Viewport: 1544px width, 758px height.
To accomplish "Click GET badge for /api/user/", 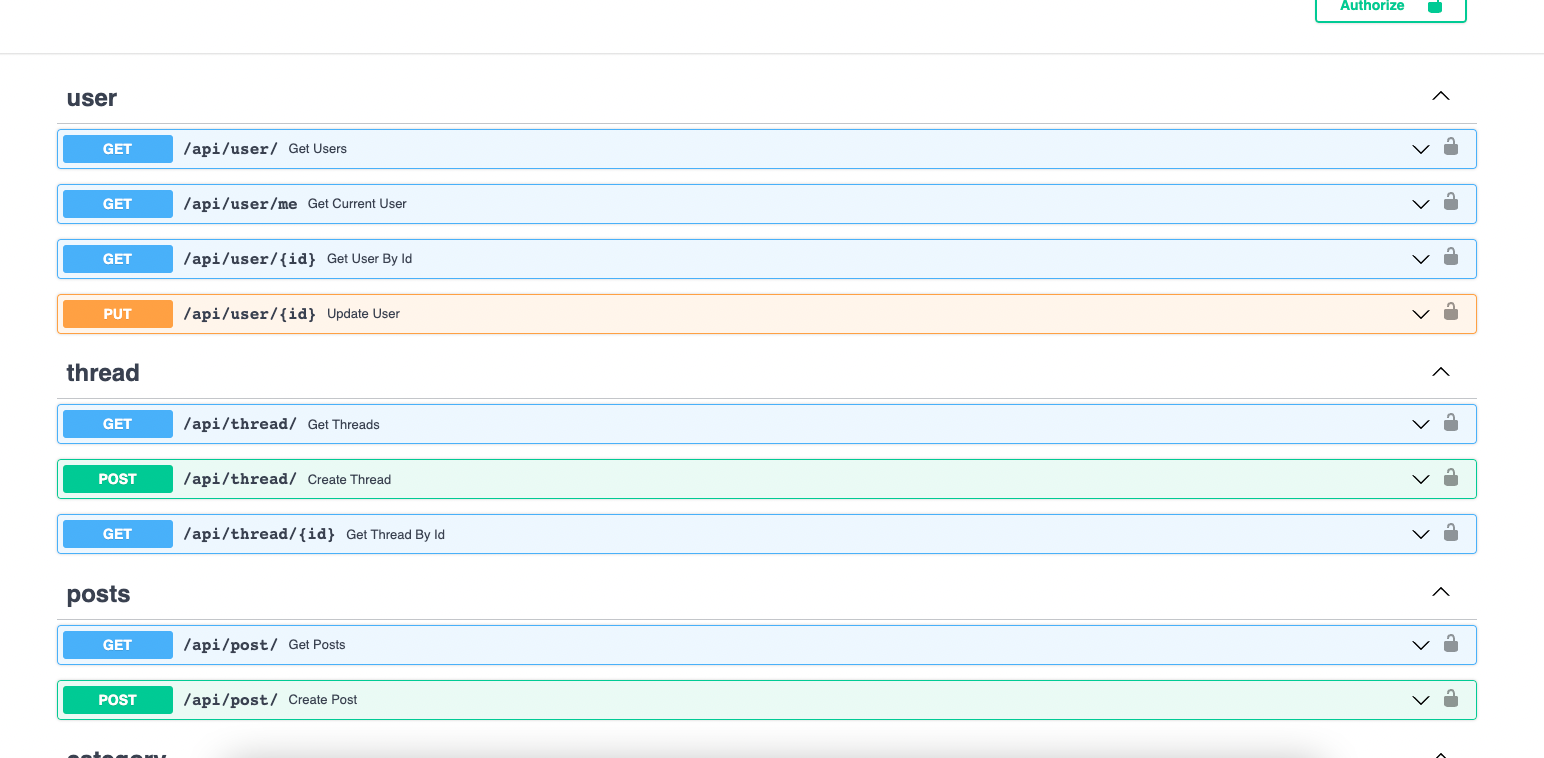I will (x=118, y=149).
